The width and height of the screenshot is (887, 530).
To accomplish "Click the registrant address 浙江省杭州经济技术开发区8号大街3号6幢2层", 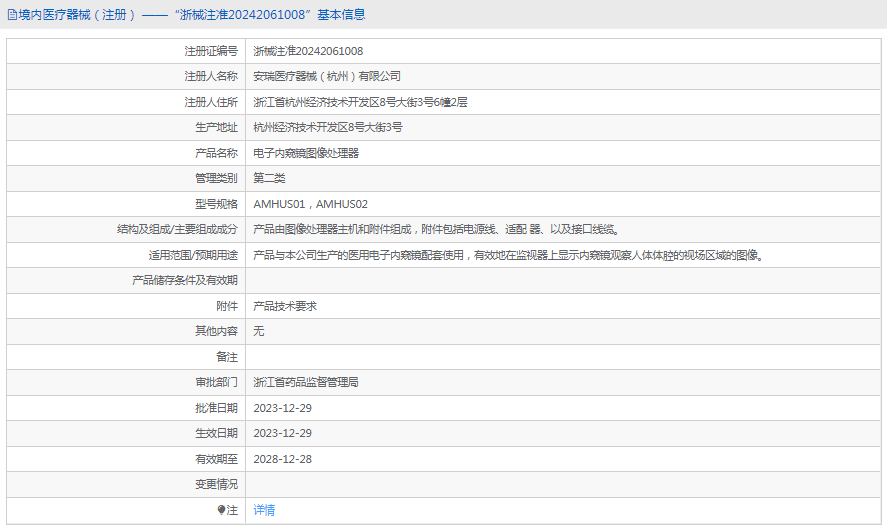I will 360,102.
